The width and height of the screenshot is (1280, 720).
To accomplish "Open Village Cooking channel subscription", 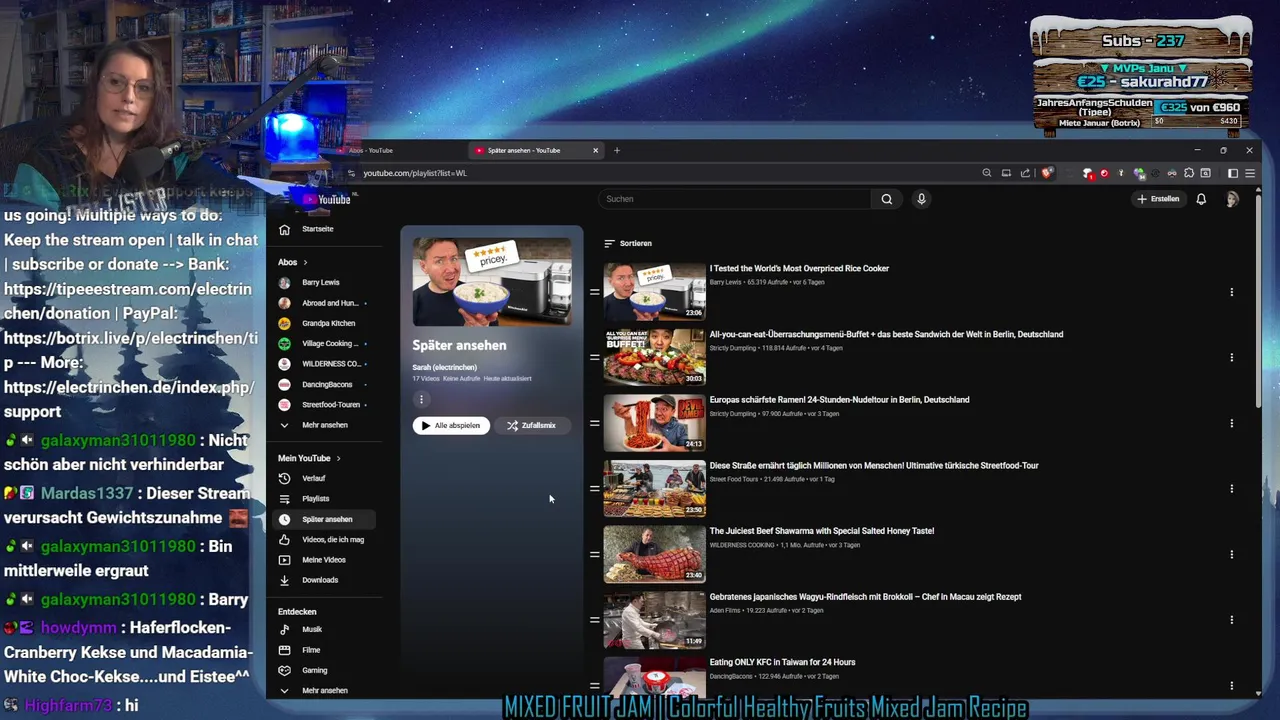I will tap(325, 343).
